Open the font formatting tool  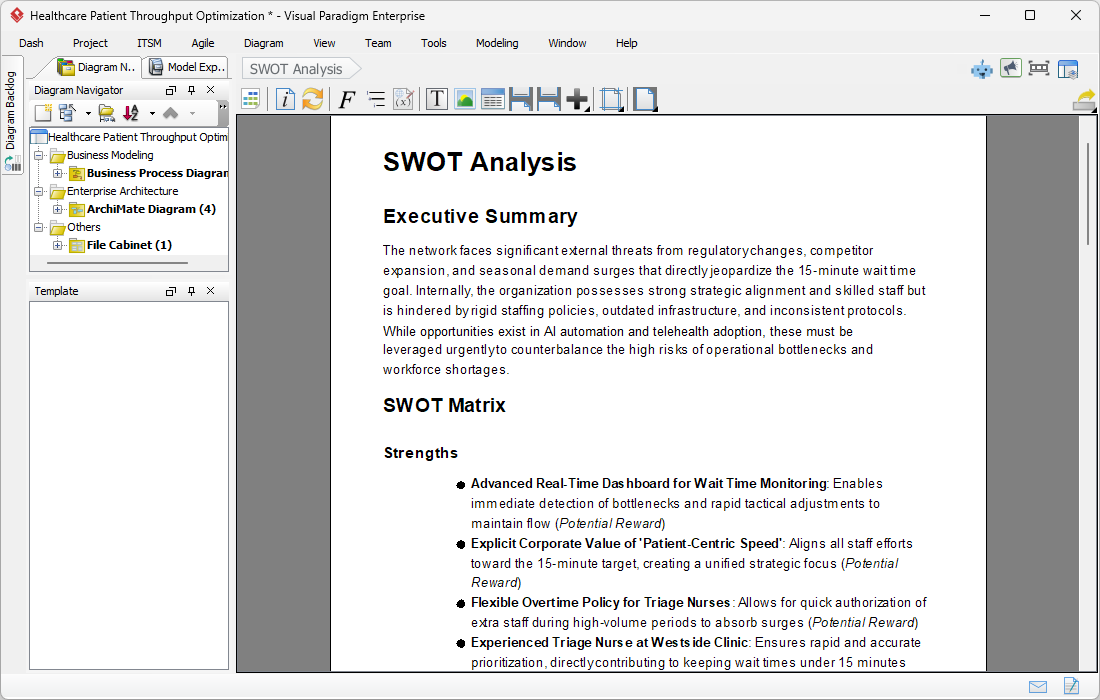click(x=345, y=99)
